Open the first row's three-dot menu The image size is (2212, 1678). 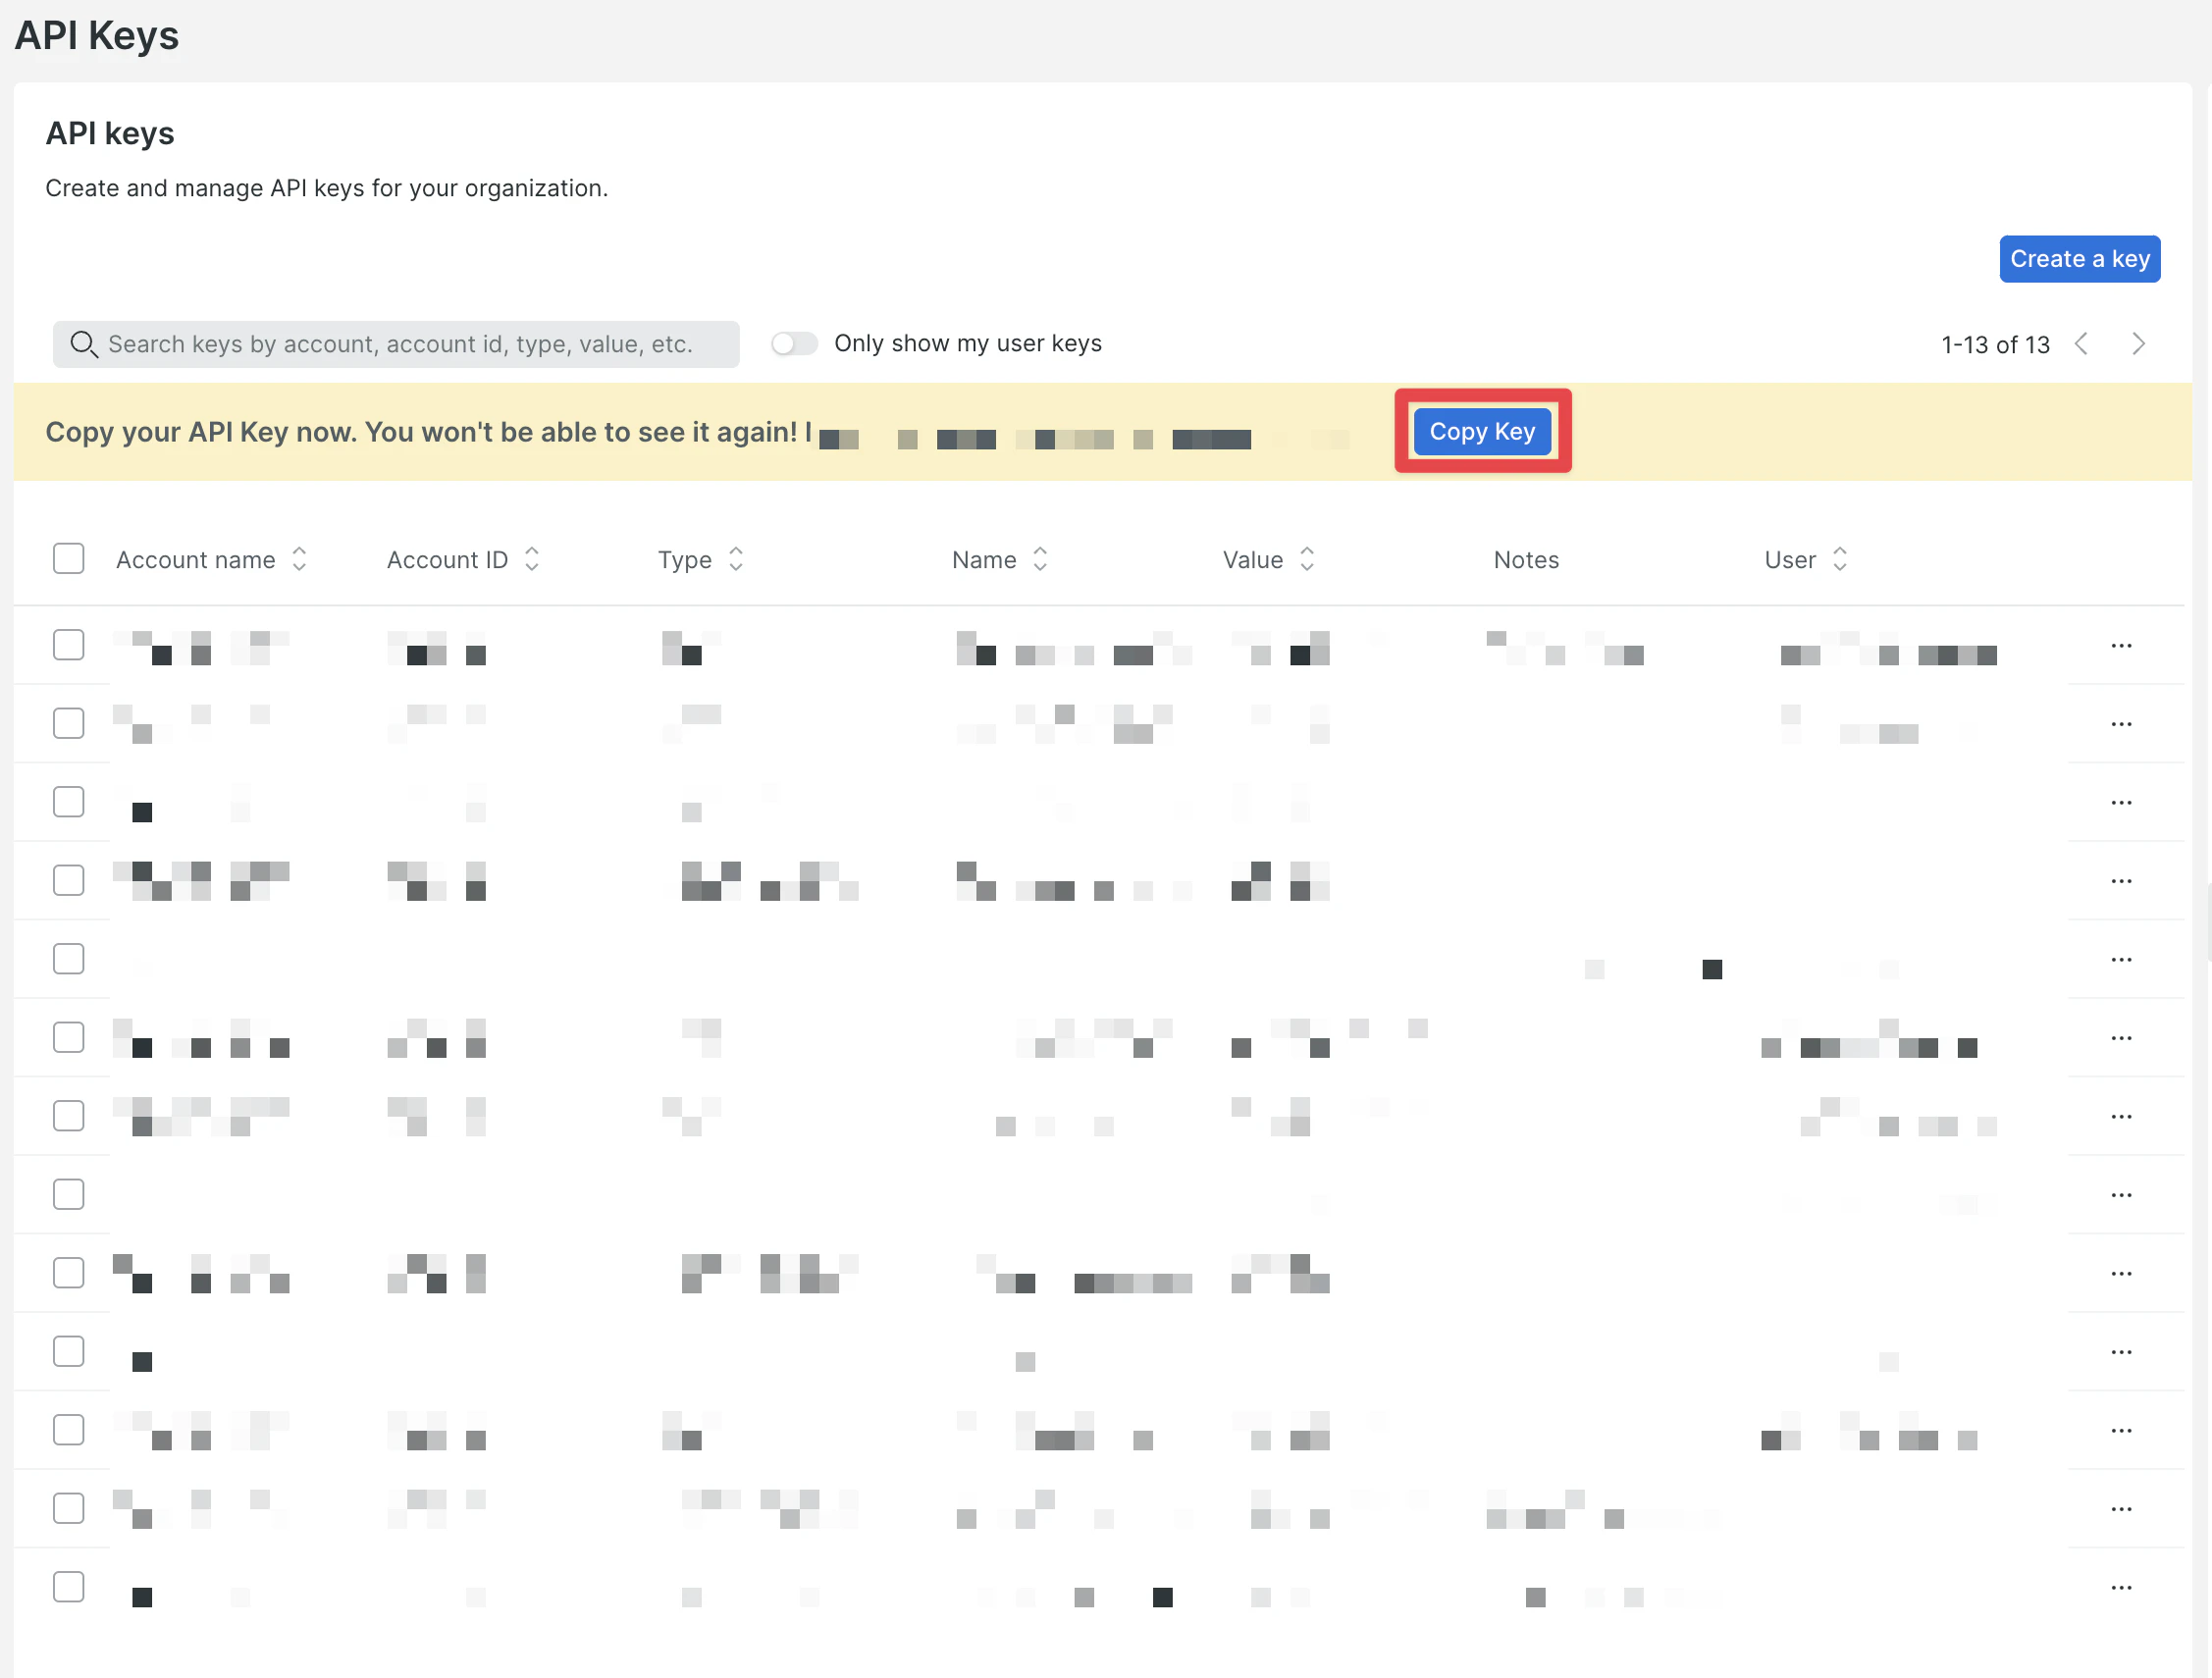tap(2122, 646)
